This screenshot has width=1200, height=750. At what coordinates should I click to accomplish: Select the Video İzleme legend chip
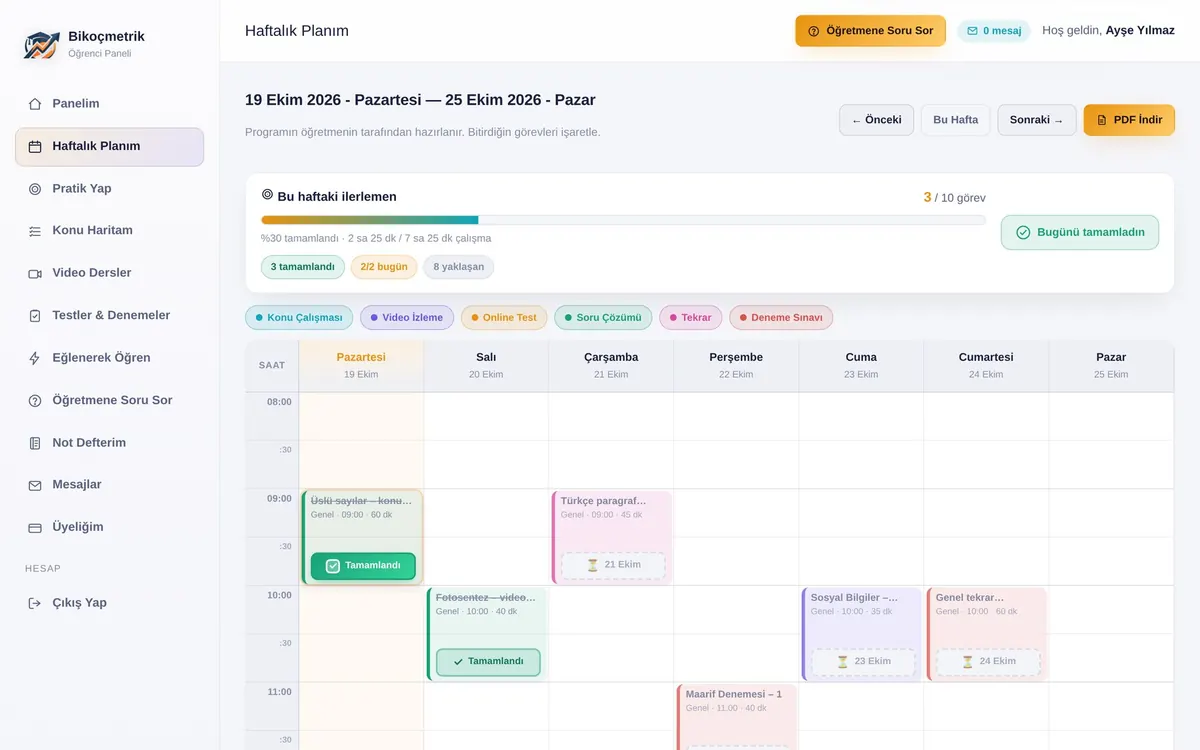click(407, 318)
